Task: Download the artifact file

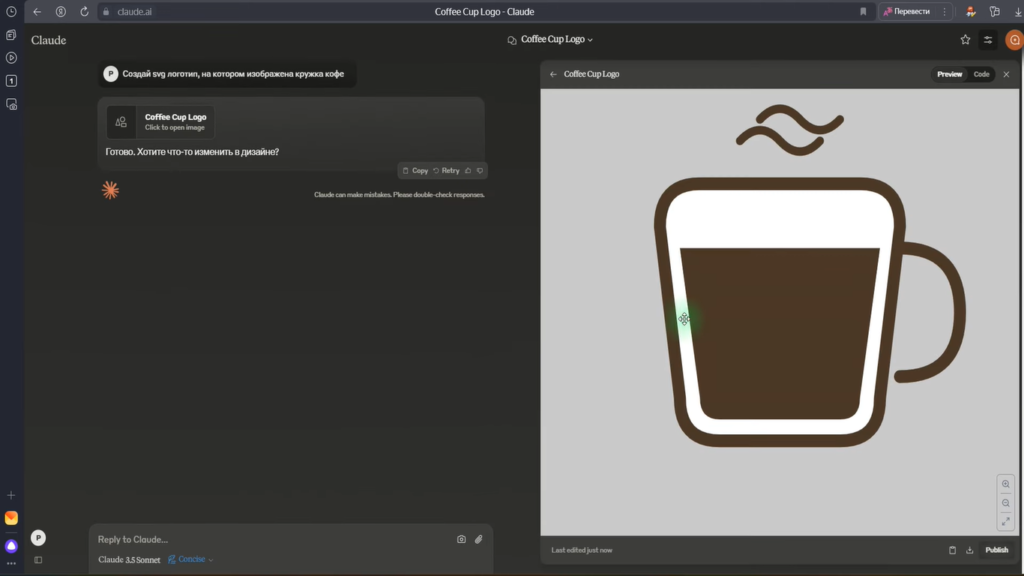Action: tap(969, 550)
